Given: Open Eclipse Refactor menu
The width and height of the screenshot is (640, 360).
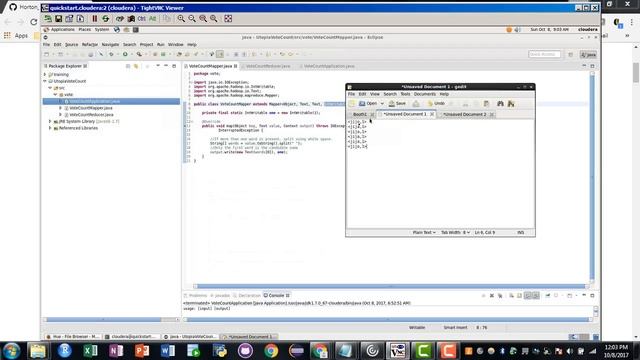Looking at the screenshot, I should pyautogui.click(x=90, y=44).
